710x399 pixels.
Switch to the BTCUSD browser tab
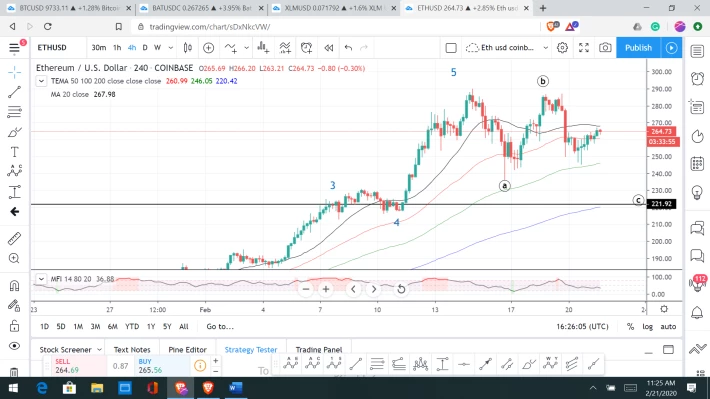click(69, 8)
